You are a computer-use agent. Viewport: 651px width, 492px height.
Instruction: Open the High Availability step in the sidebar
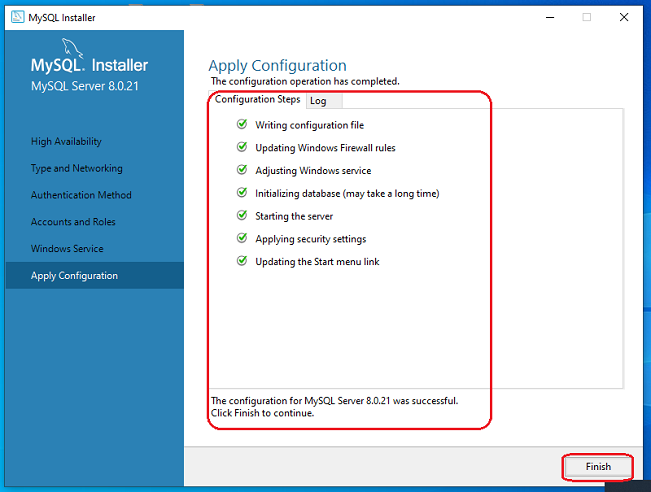tap(66, 142)
